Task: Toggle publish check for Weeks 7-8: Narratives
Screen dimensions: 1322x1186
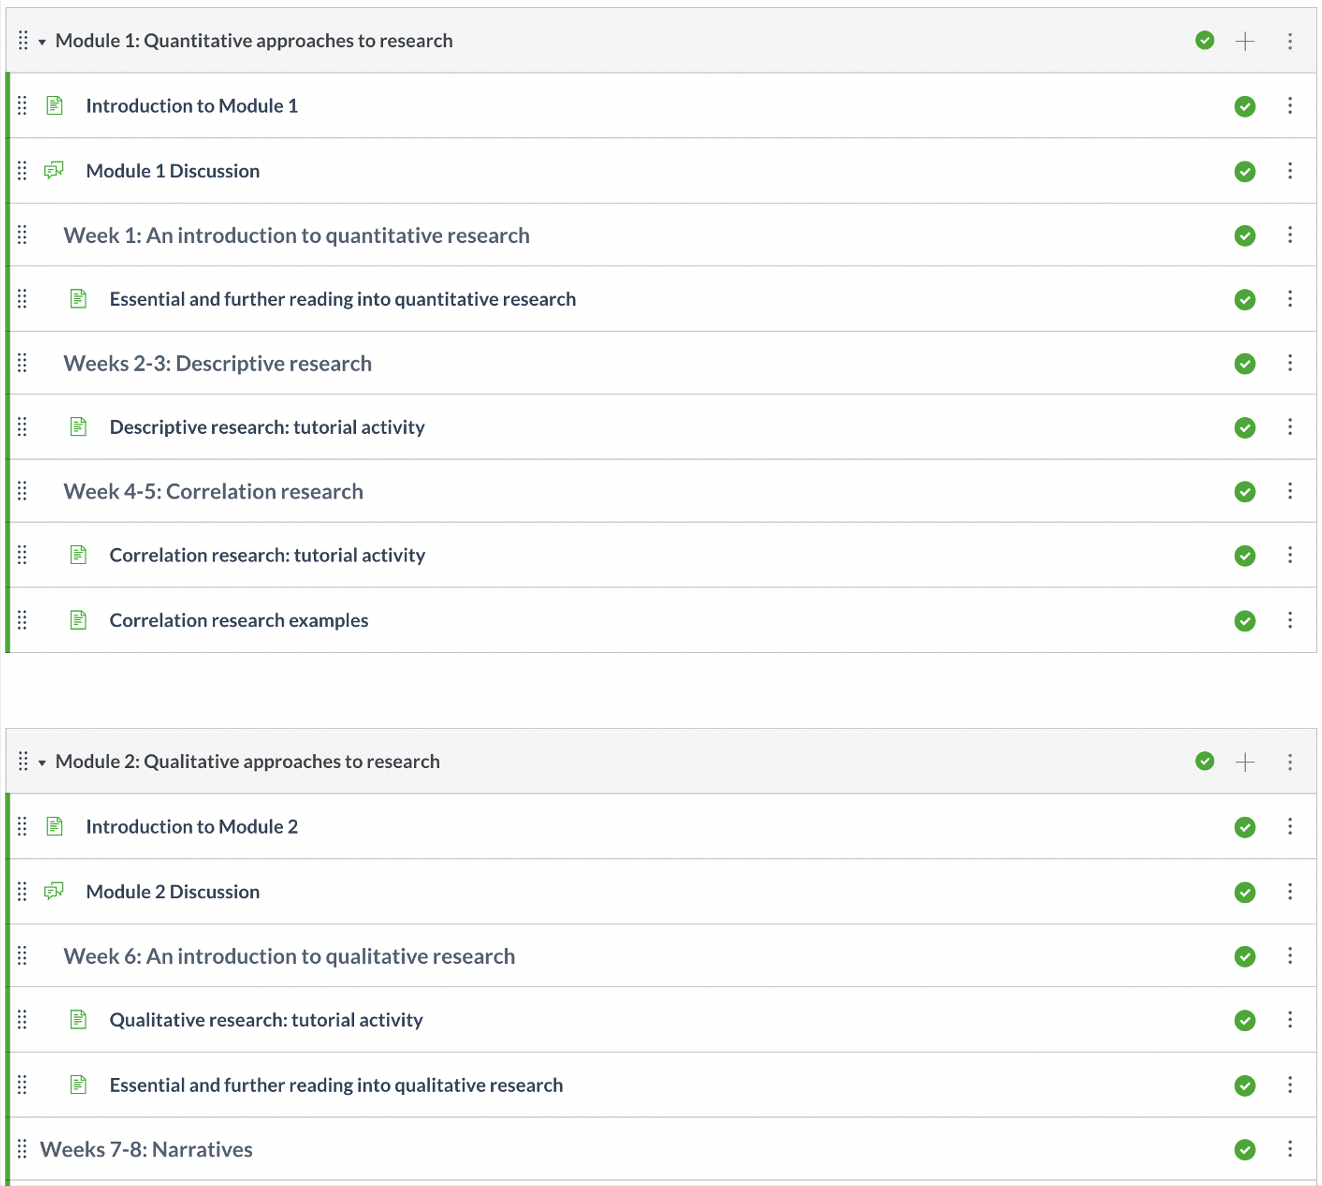Action: (x=1245, y=1149)
